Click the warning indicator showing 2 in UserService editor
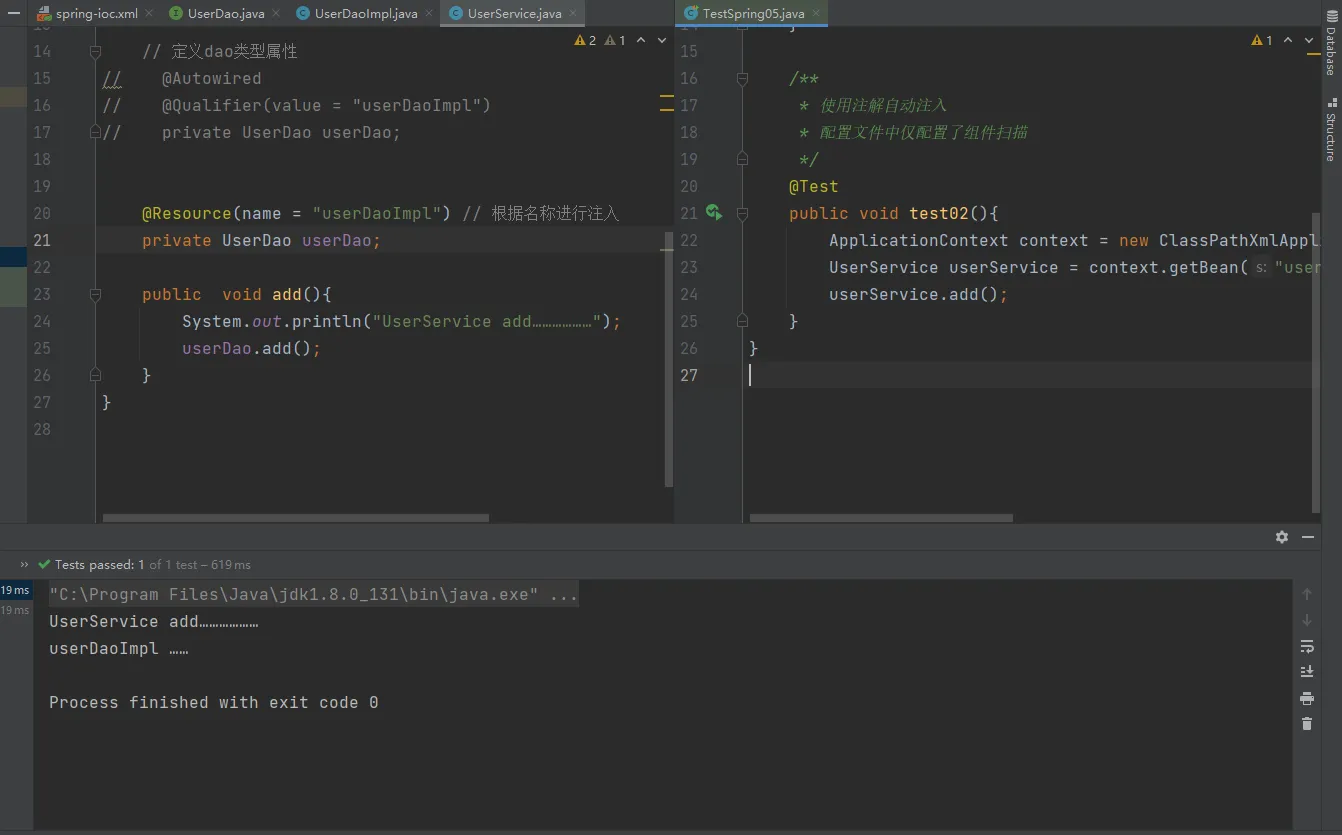This screenshot has width=1342, height=835. click(x=585, y=41)
